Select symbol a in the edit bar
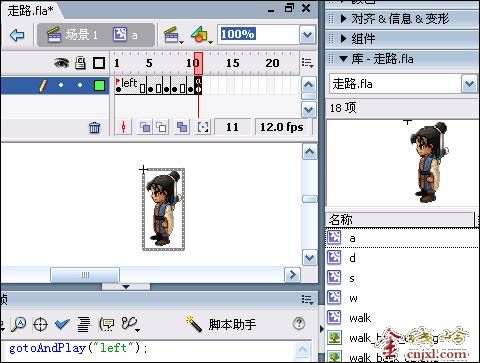 [125, 35]
